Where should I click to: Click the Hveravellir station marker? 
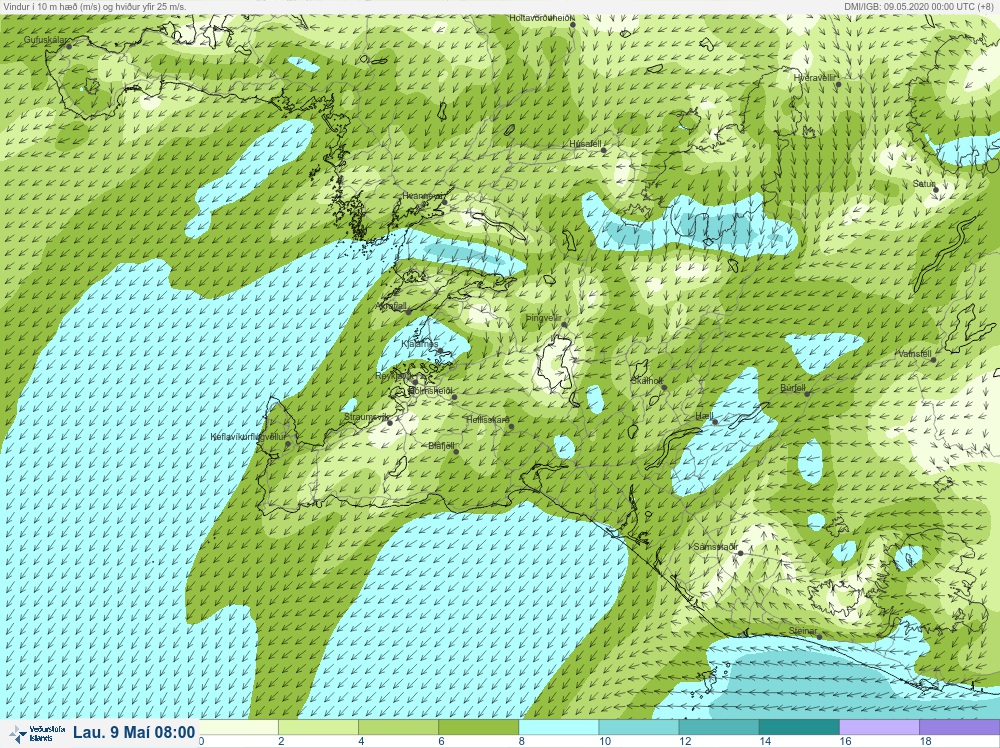coord(838,84)
